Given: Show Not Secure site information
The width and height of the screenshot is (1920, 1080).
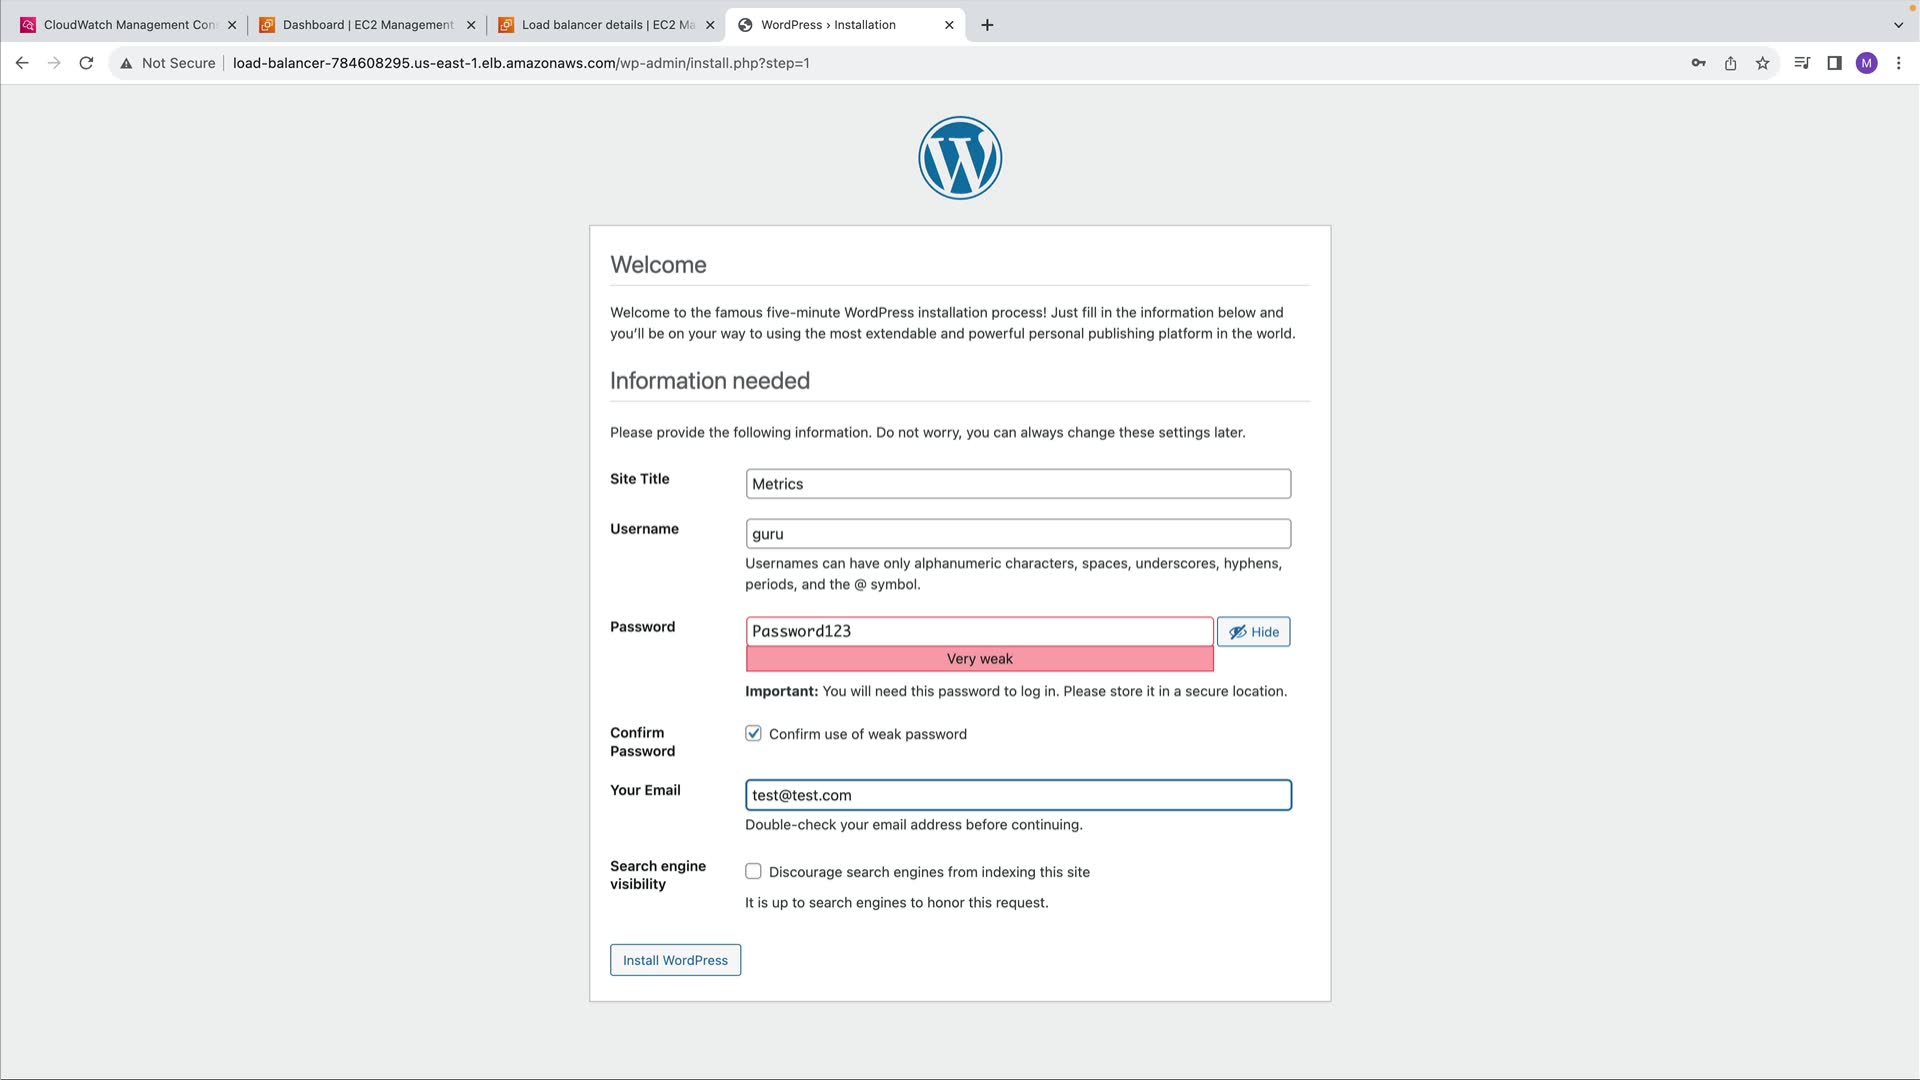Looking at the screenshot, I should (x=168, y=63).
